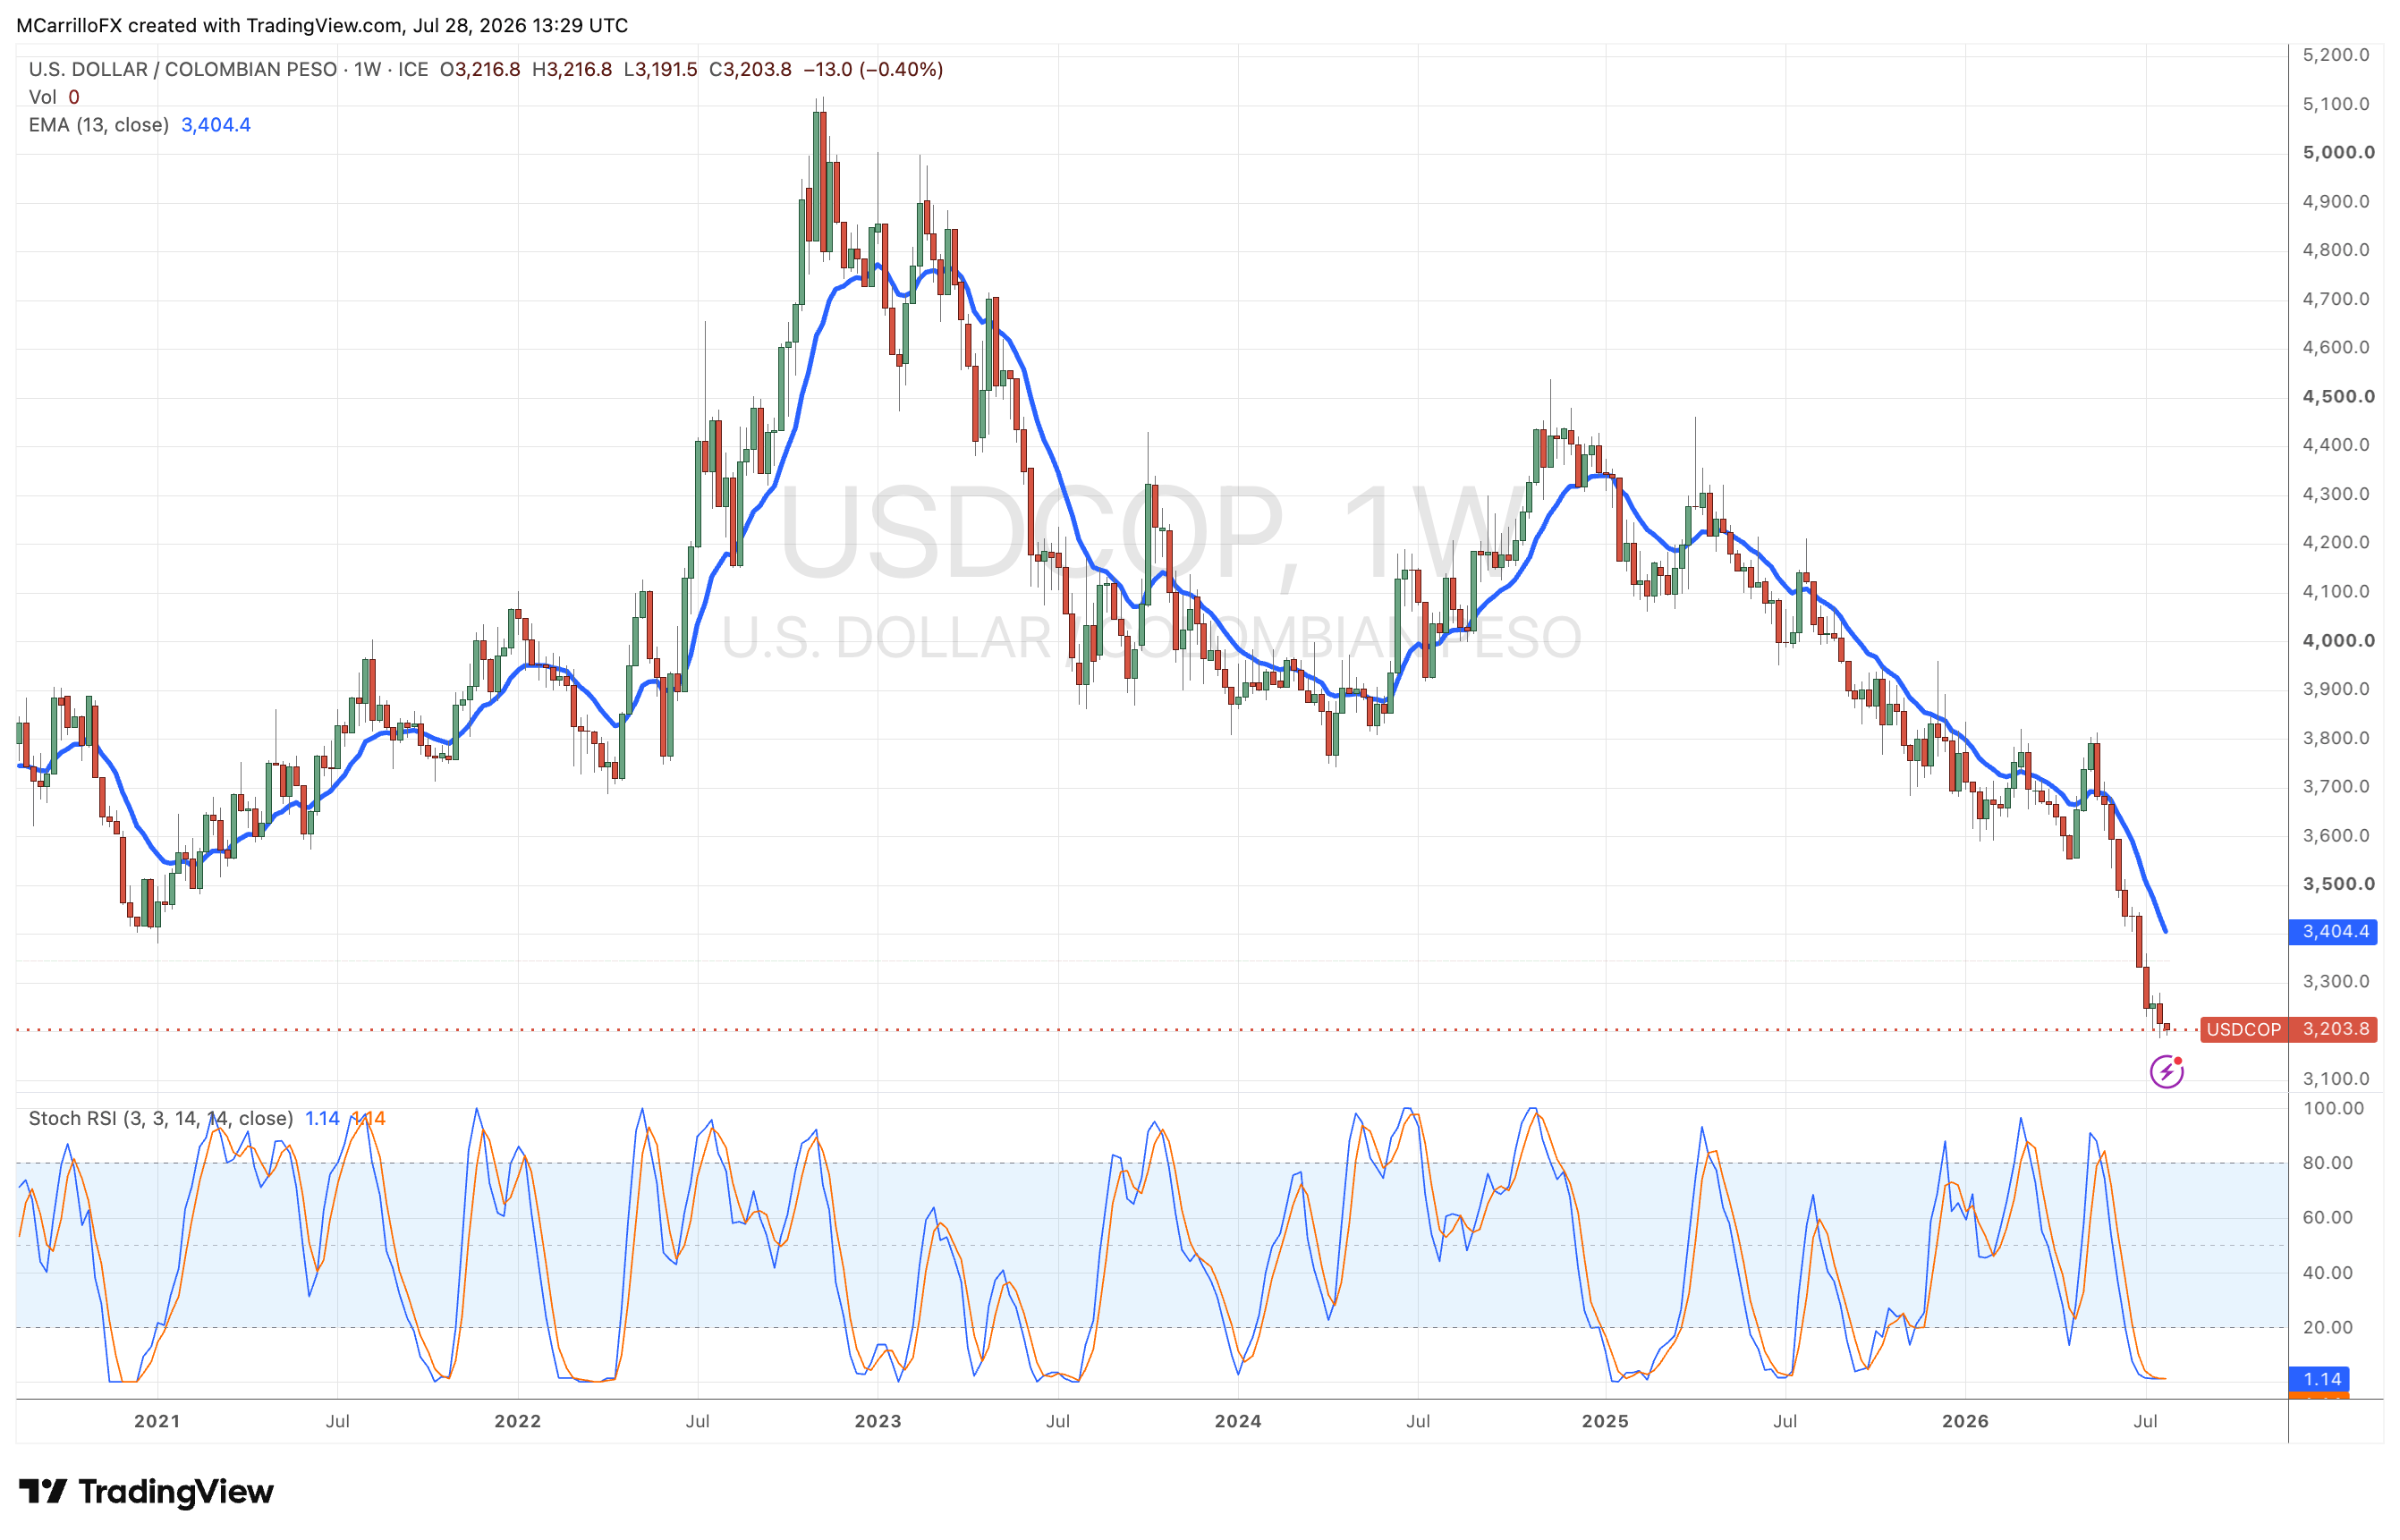Image resolution: width=2400 pixels, height=1540 pixels.
Task: Click the red USDCOP price label
Action: [2288, 1029]
